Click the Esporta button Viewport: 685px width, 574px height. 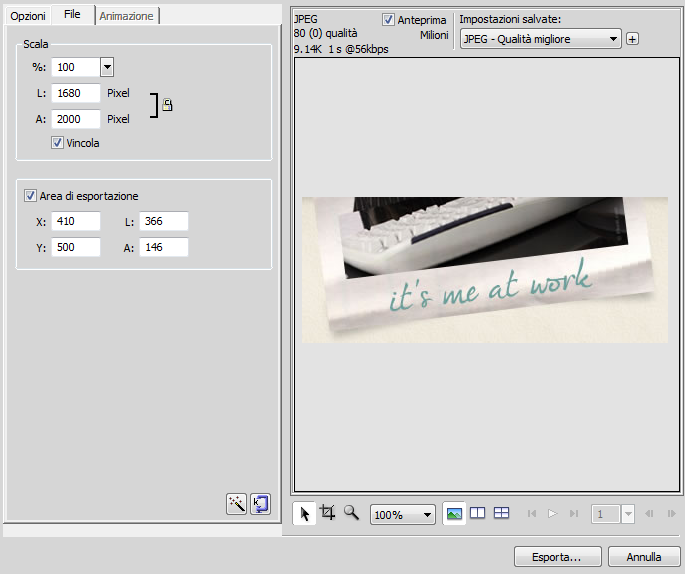(x=558, y=557)
